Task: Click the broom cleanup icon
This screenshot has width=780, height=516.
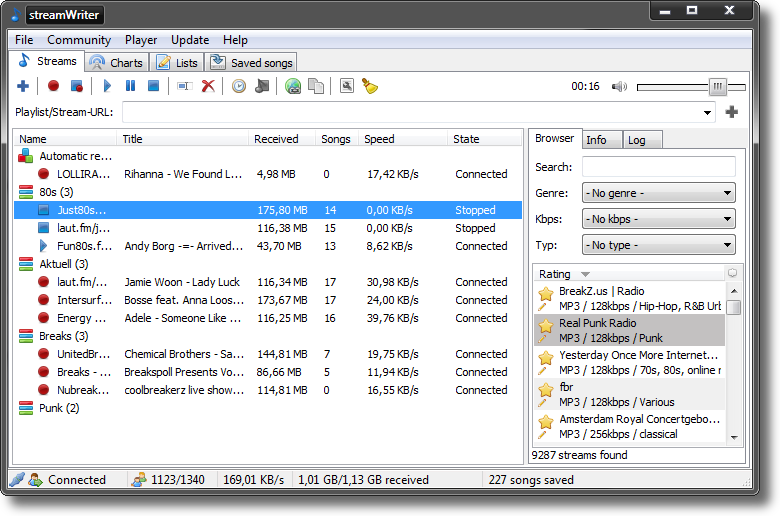Action: (369, 87)
